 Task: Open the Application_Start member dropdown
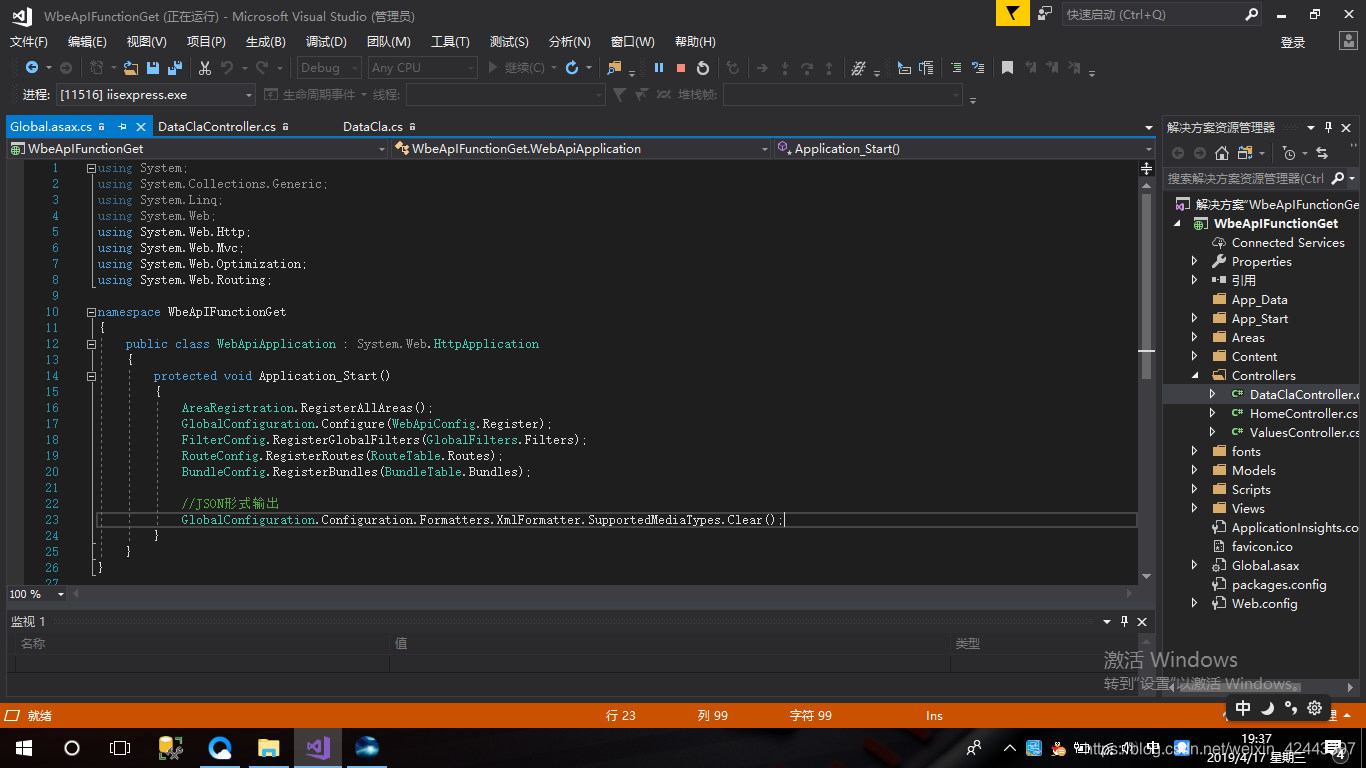965,149
